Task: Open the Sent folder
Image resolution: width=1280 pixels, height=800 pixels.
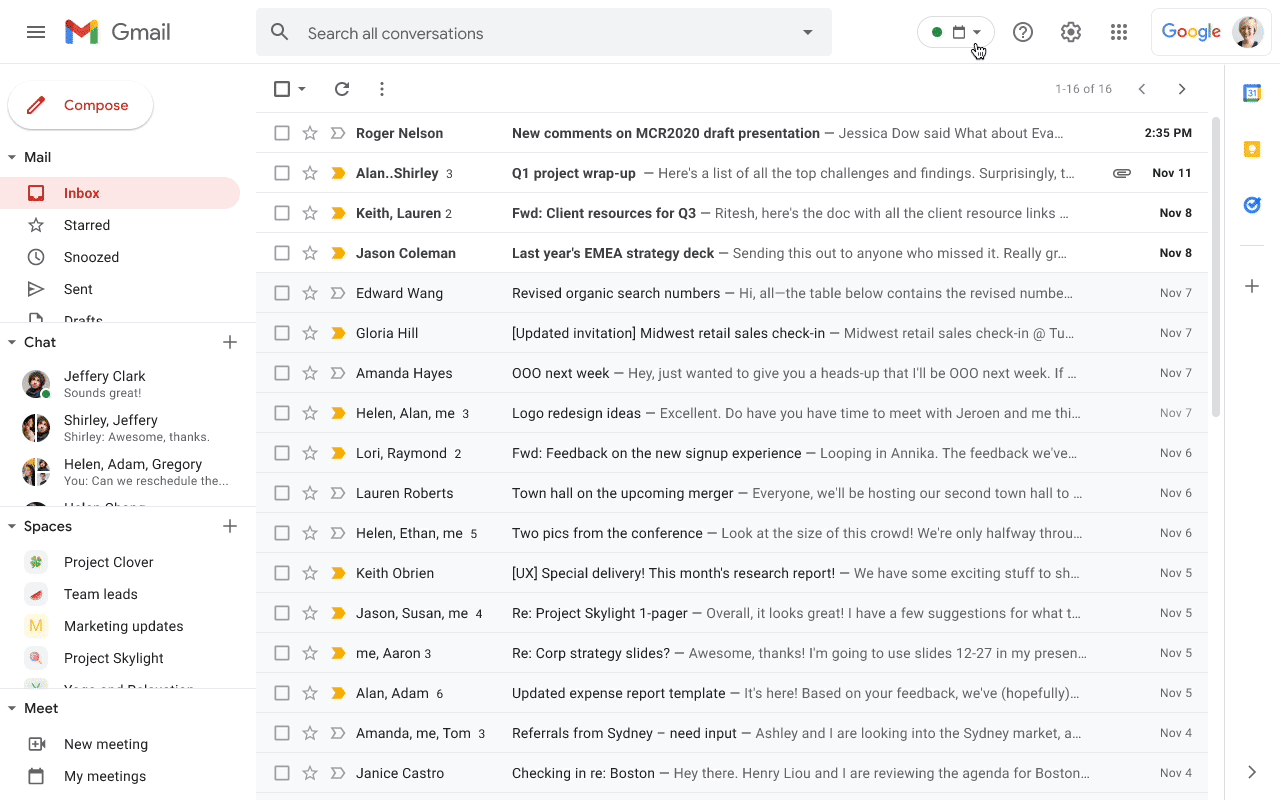Action: [120, 289]
